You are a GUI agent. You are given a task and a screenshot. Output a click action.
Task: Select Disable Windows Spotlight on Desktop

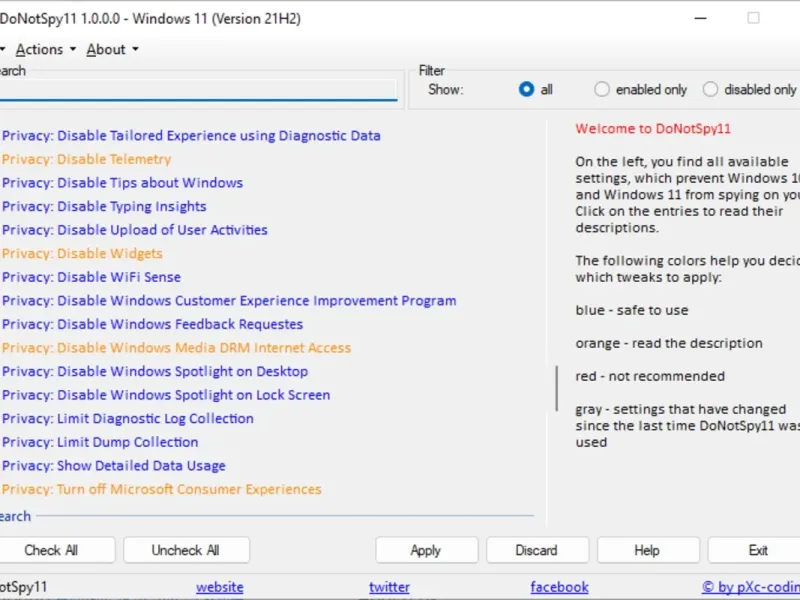pyautogui.click(x=155, y=371)
